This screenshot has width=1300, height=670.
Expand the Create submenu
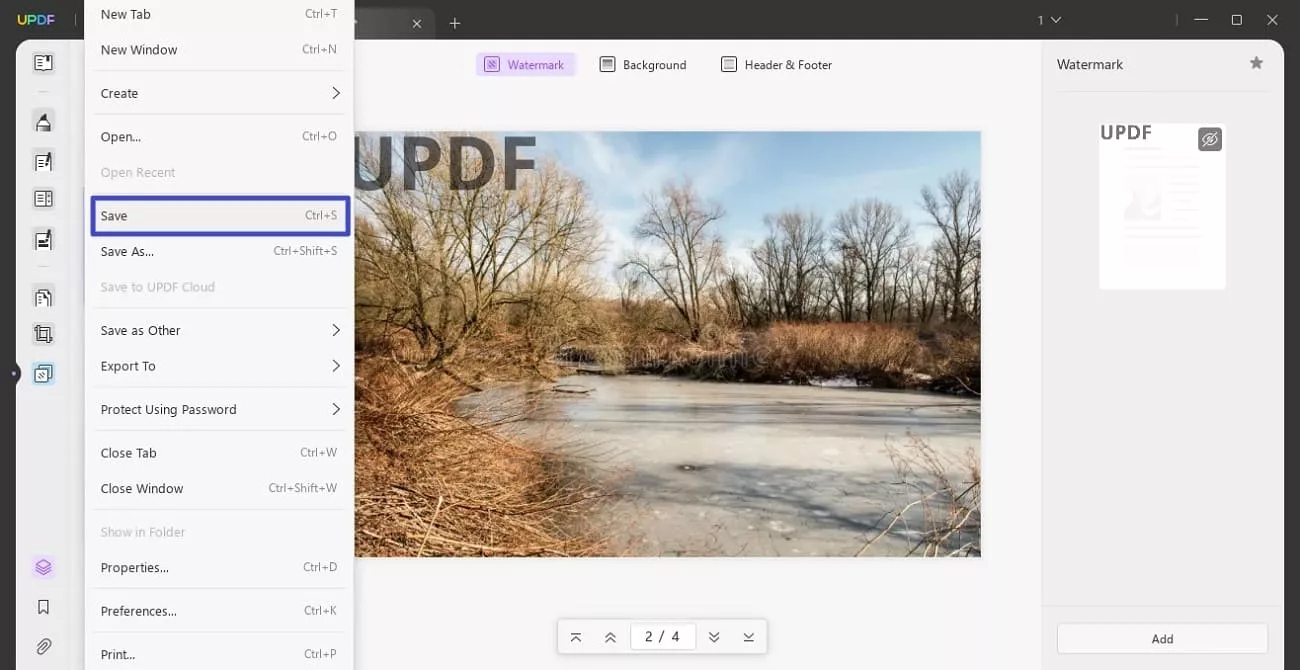pyautogui.click(x=219, y=93)
